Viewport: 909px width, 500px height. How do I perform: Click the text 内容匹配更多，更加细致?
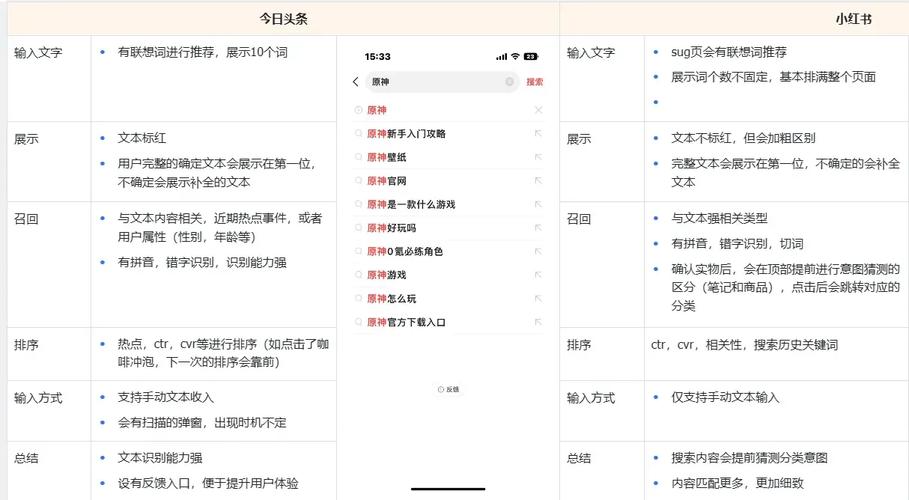tap(737, 483)
